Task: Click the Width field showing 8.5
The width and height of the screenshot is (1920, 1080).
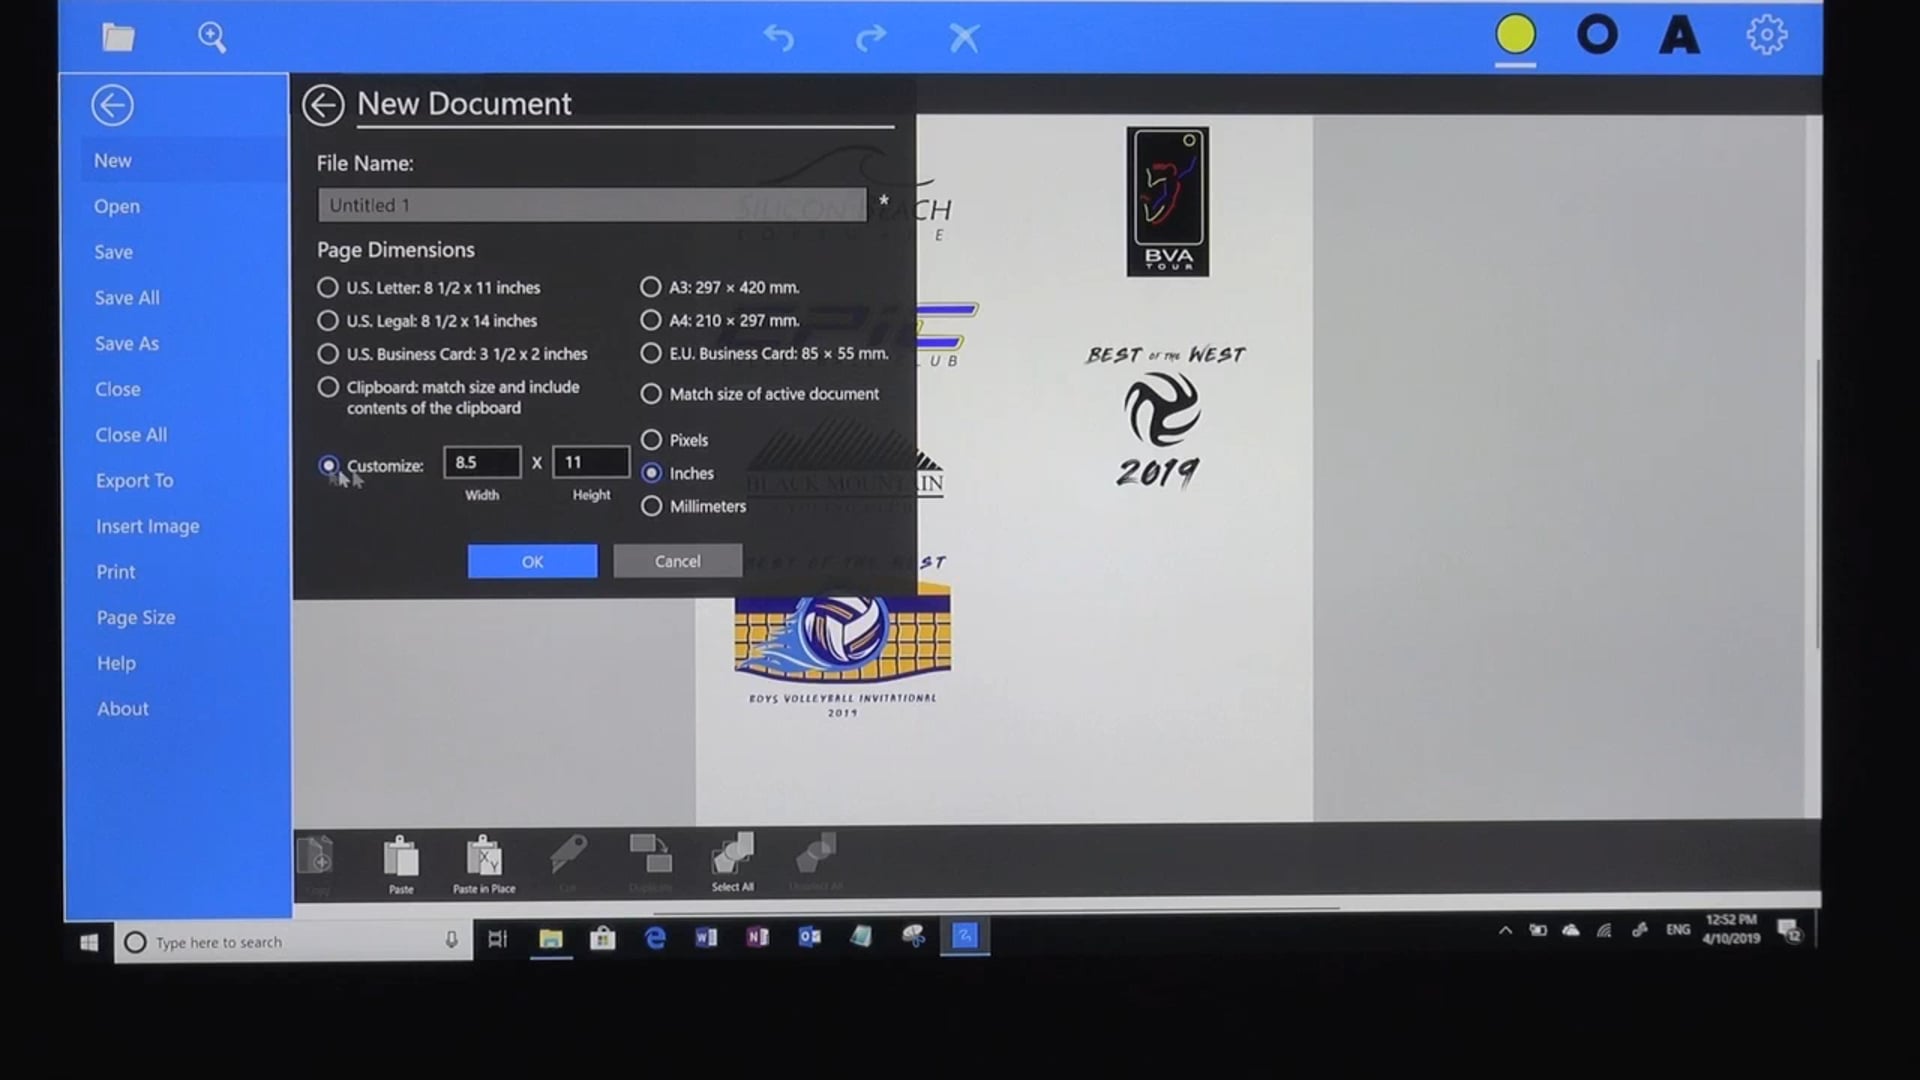Action: (482, 462)
